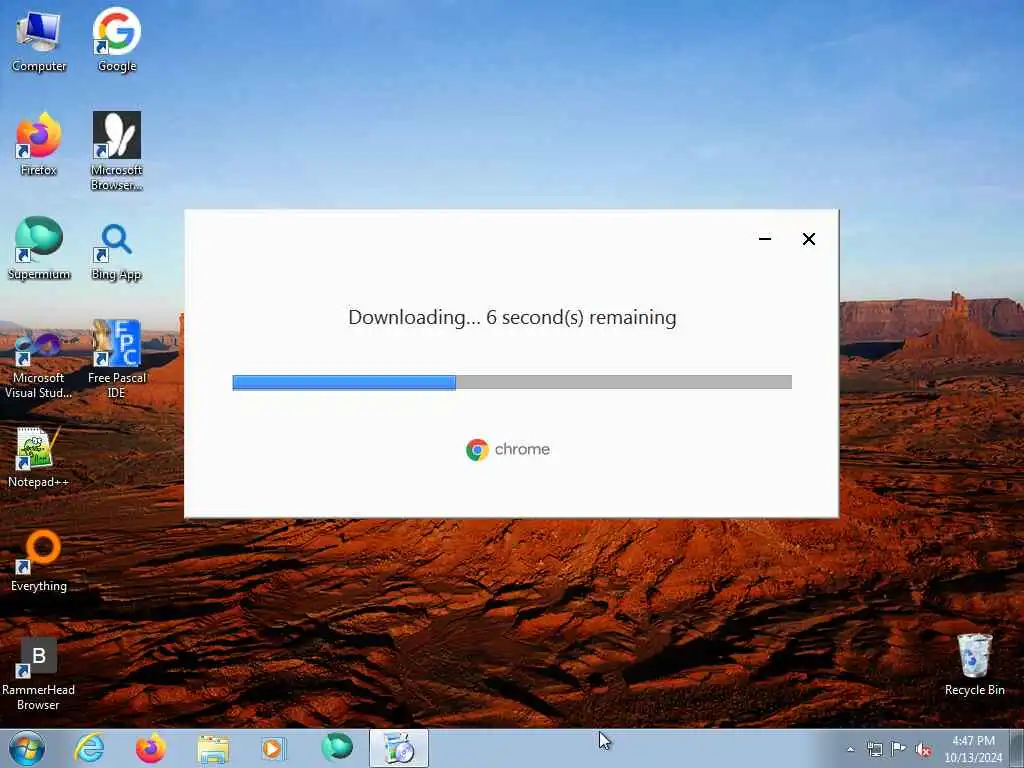
Task: Click the Show desktop strip
Action: (x=1017, y=749)
